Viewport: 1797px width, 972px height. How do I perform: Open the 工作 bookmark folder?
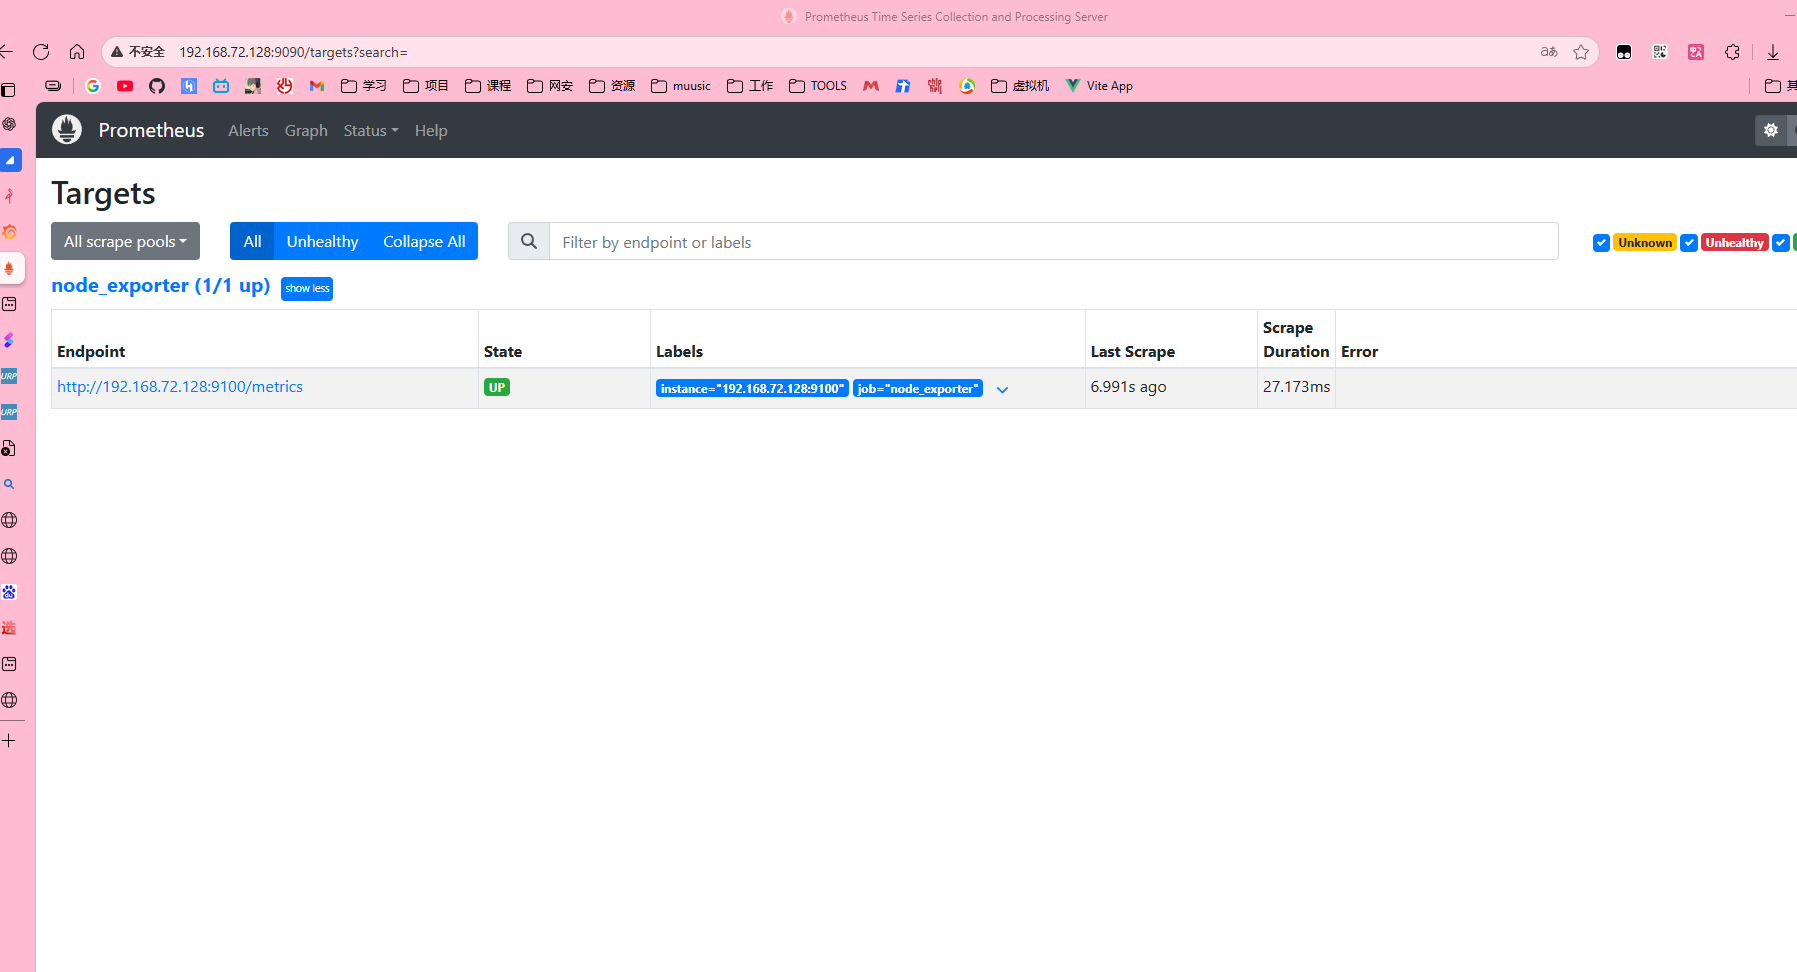point(750,86)
